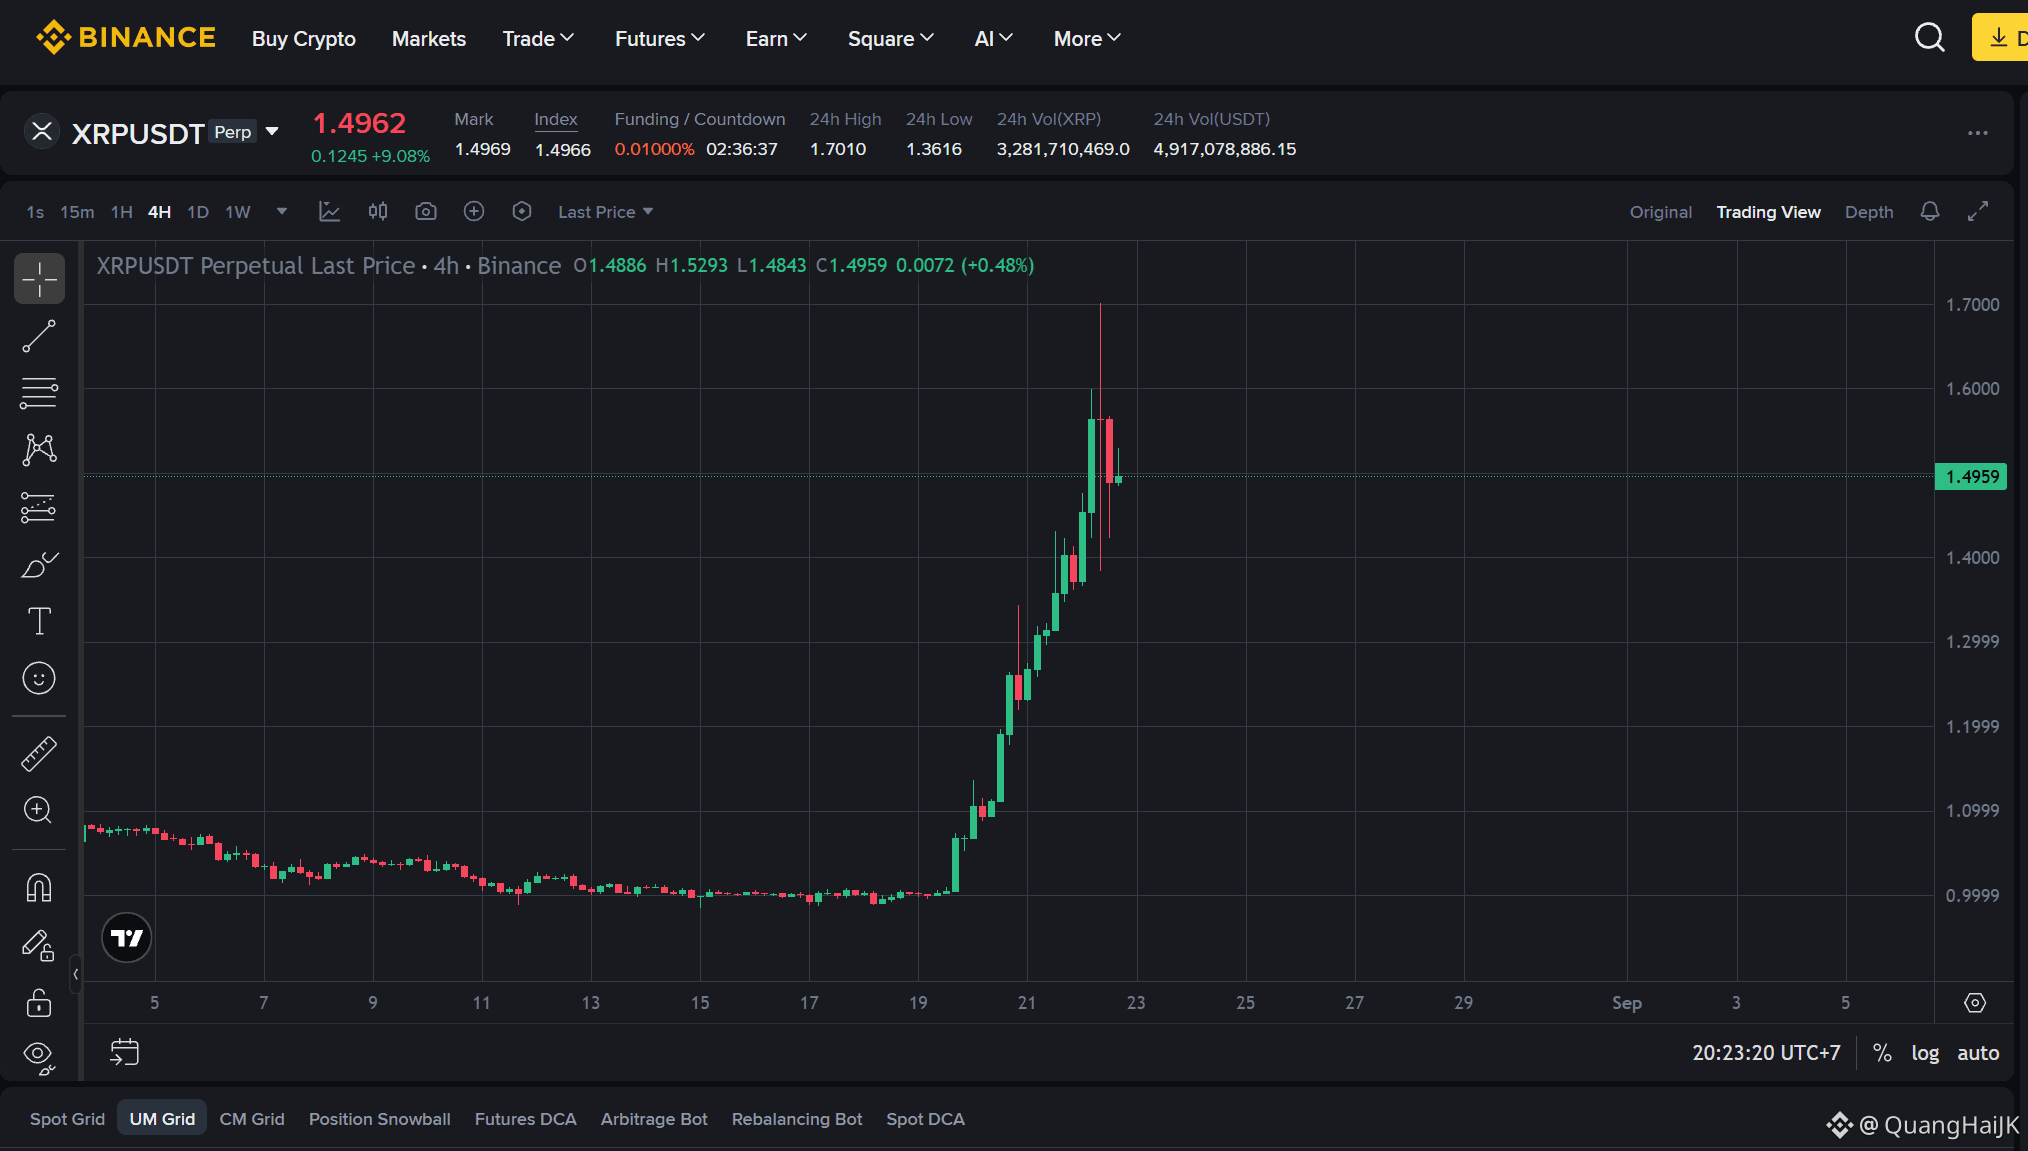Open Futures DCA bot

(526, 1119)
